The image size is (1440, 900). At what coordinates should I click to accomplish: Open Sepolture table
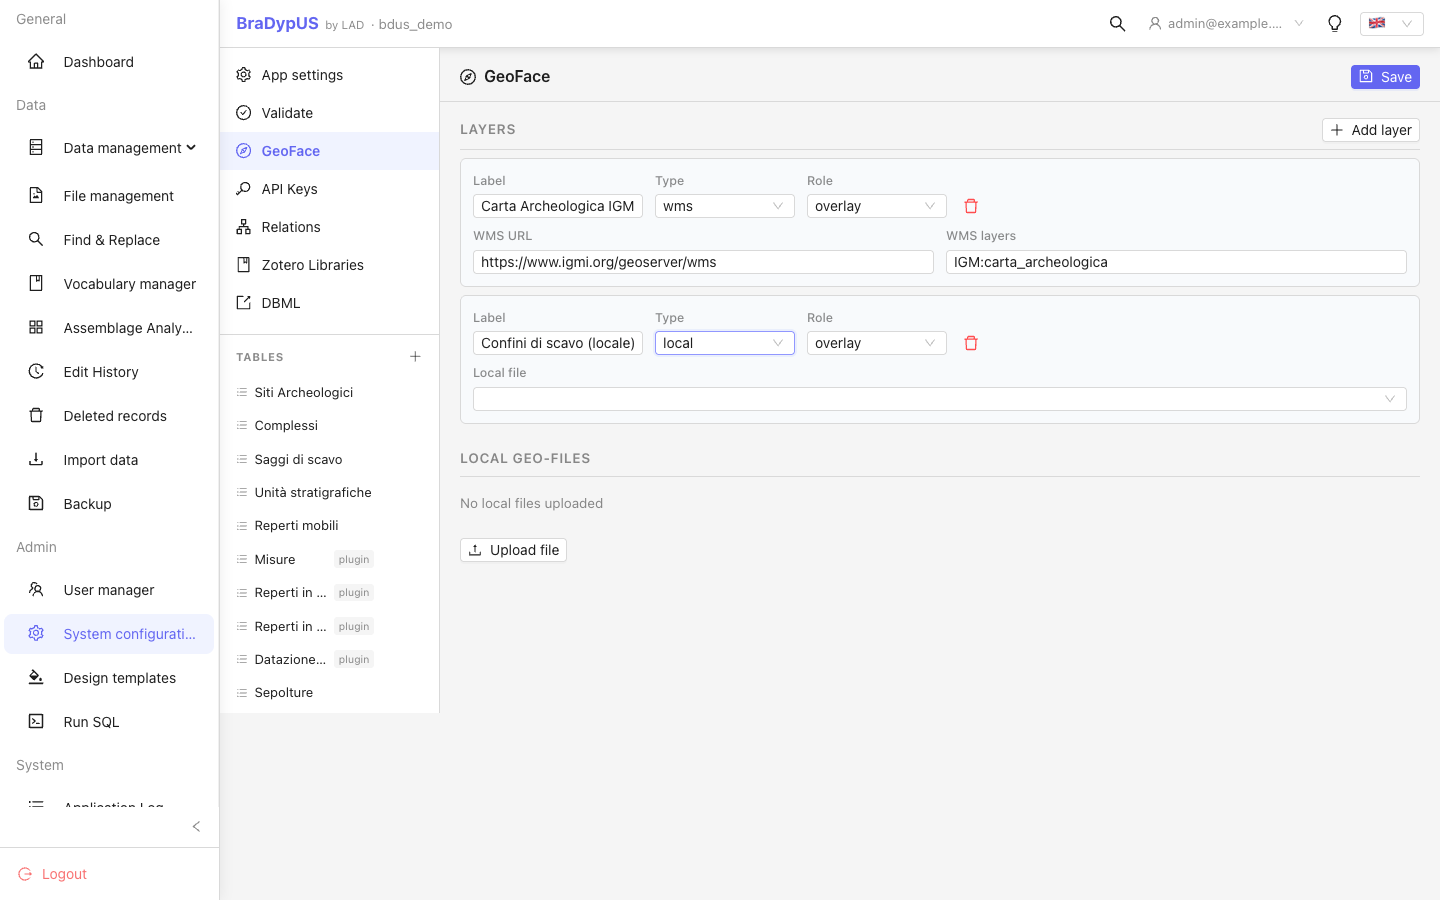(x=329, y=692)
